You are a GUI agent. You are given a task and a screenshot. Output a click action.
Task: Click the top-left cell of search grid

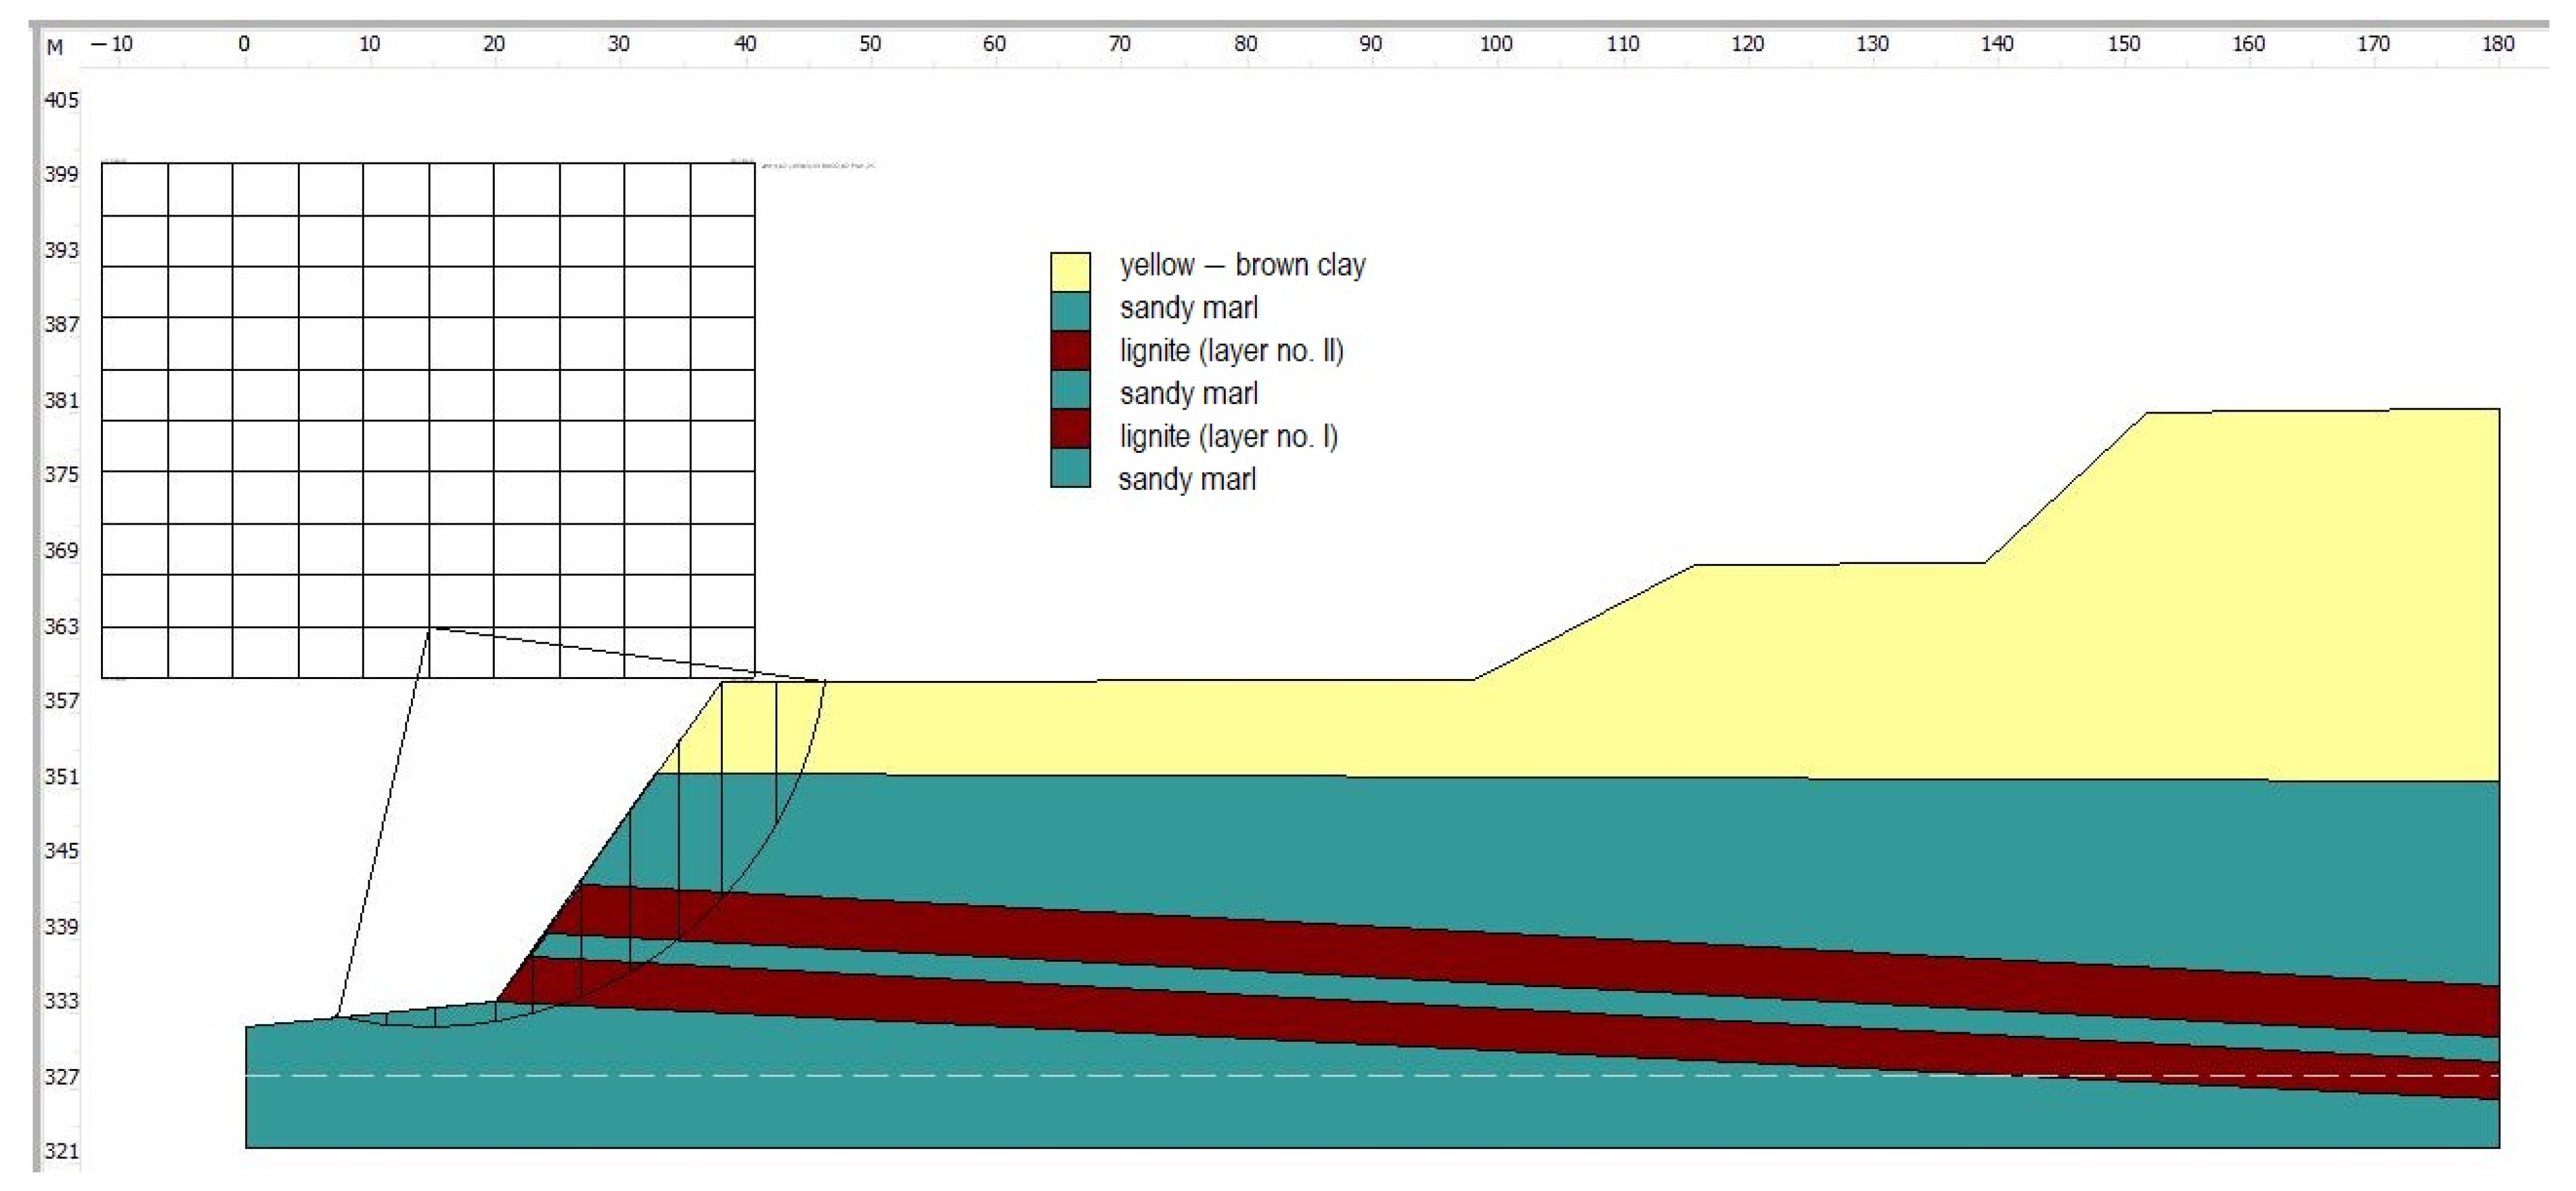(135, 190)
